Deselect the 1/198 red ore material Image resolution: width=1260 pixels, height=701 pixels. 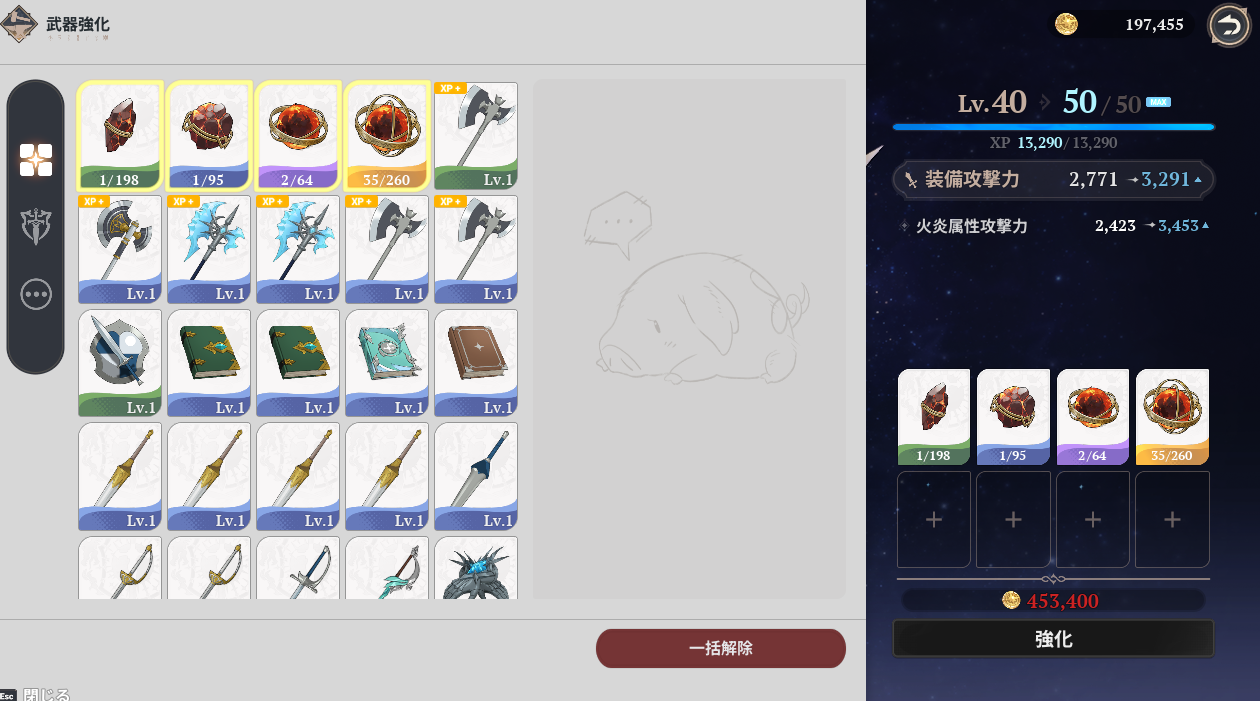pyautogui.click(x=119, y=136)
